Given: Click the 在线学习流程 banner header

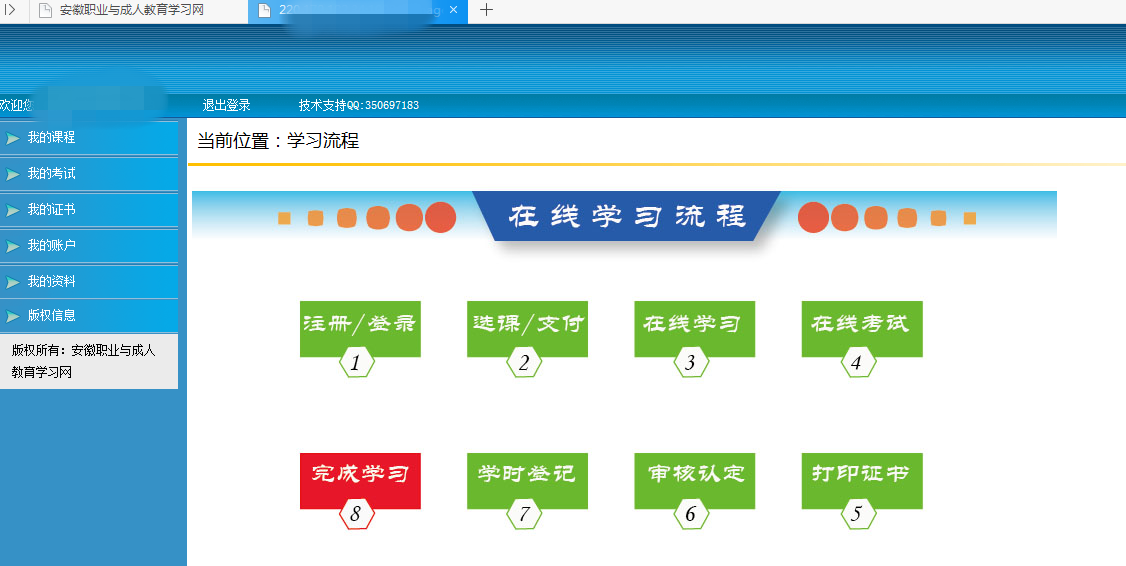Looking at the screenshot, I should pyautogui.click(x=626, y=216).
